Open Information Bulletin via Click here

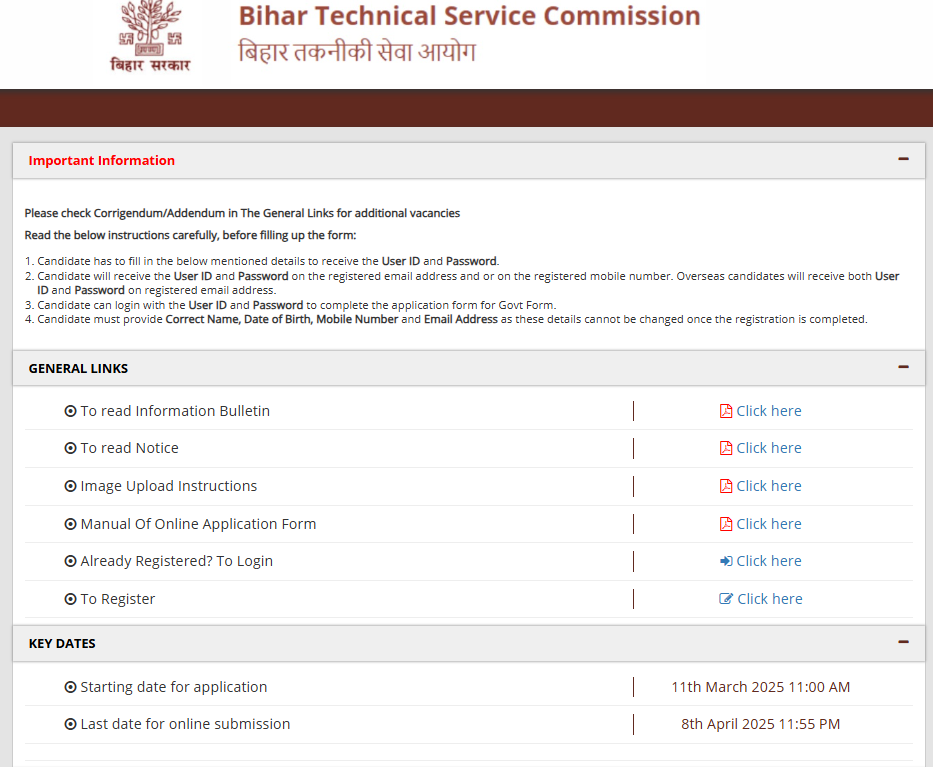tap(769, 411)
